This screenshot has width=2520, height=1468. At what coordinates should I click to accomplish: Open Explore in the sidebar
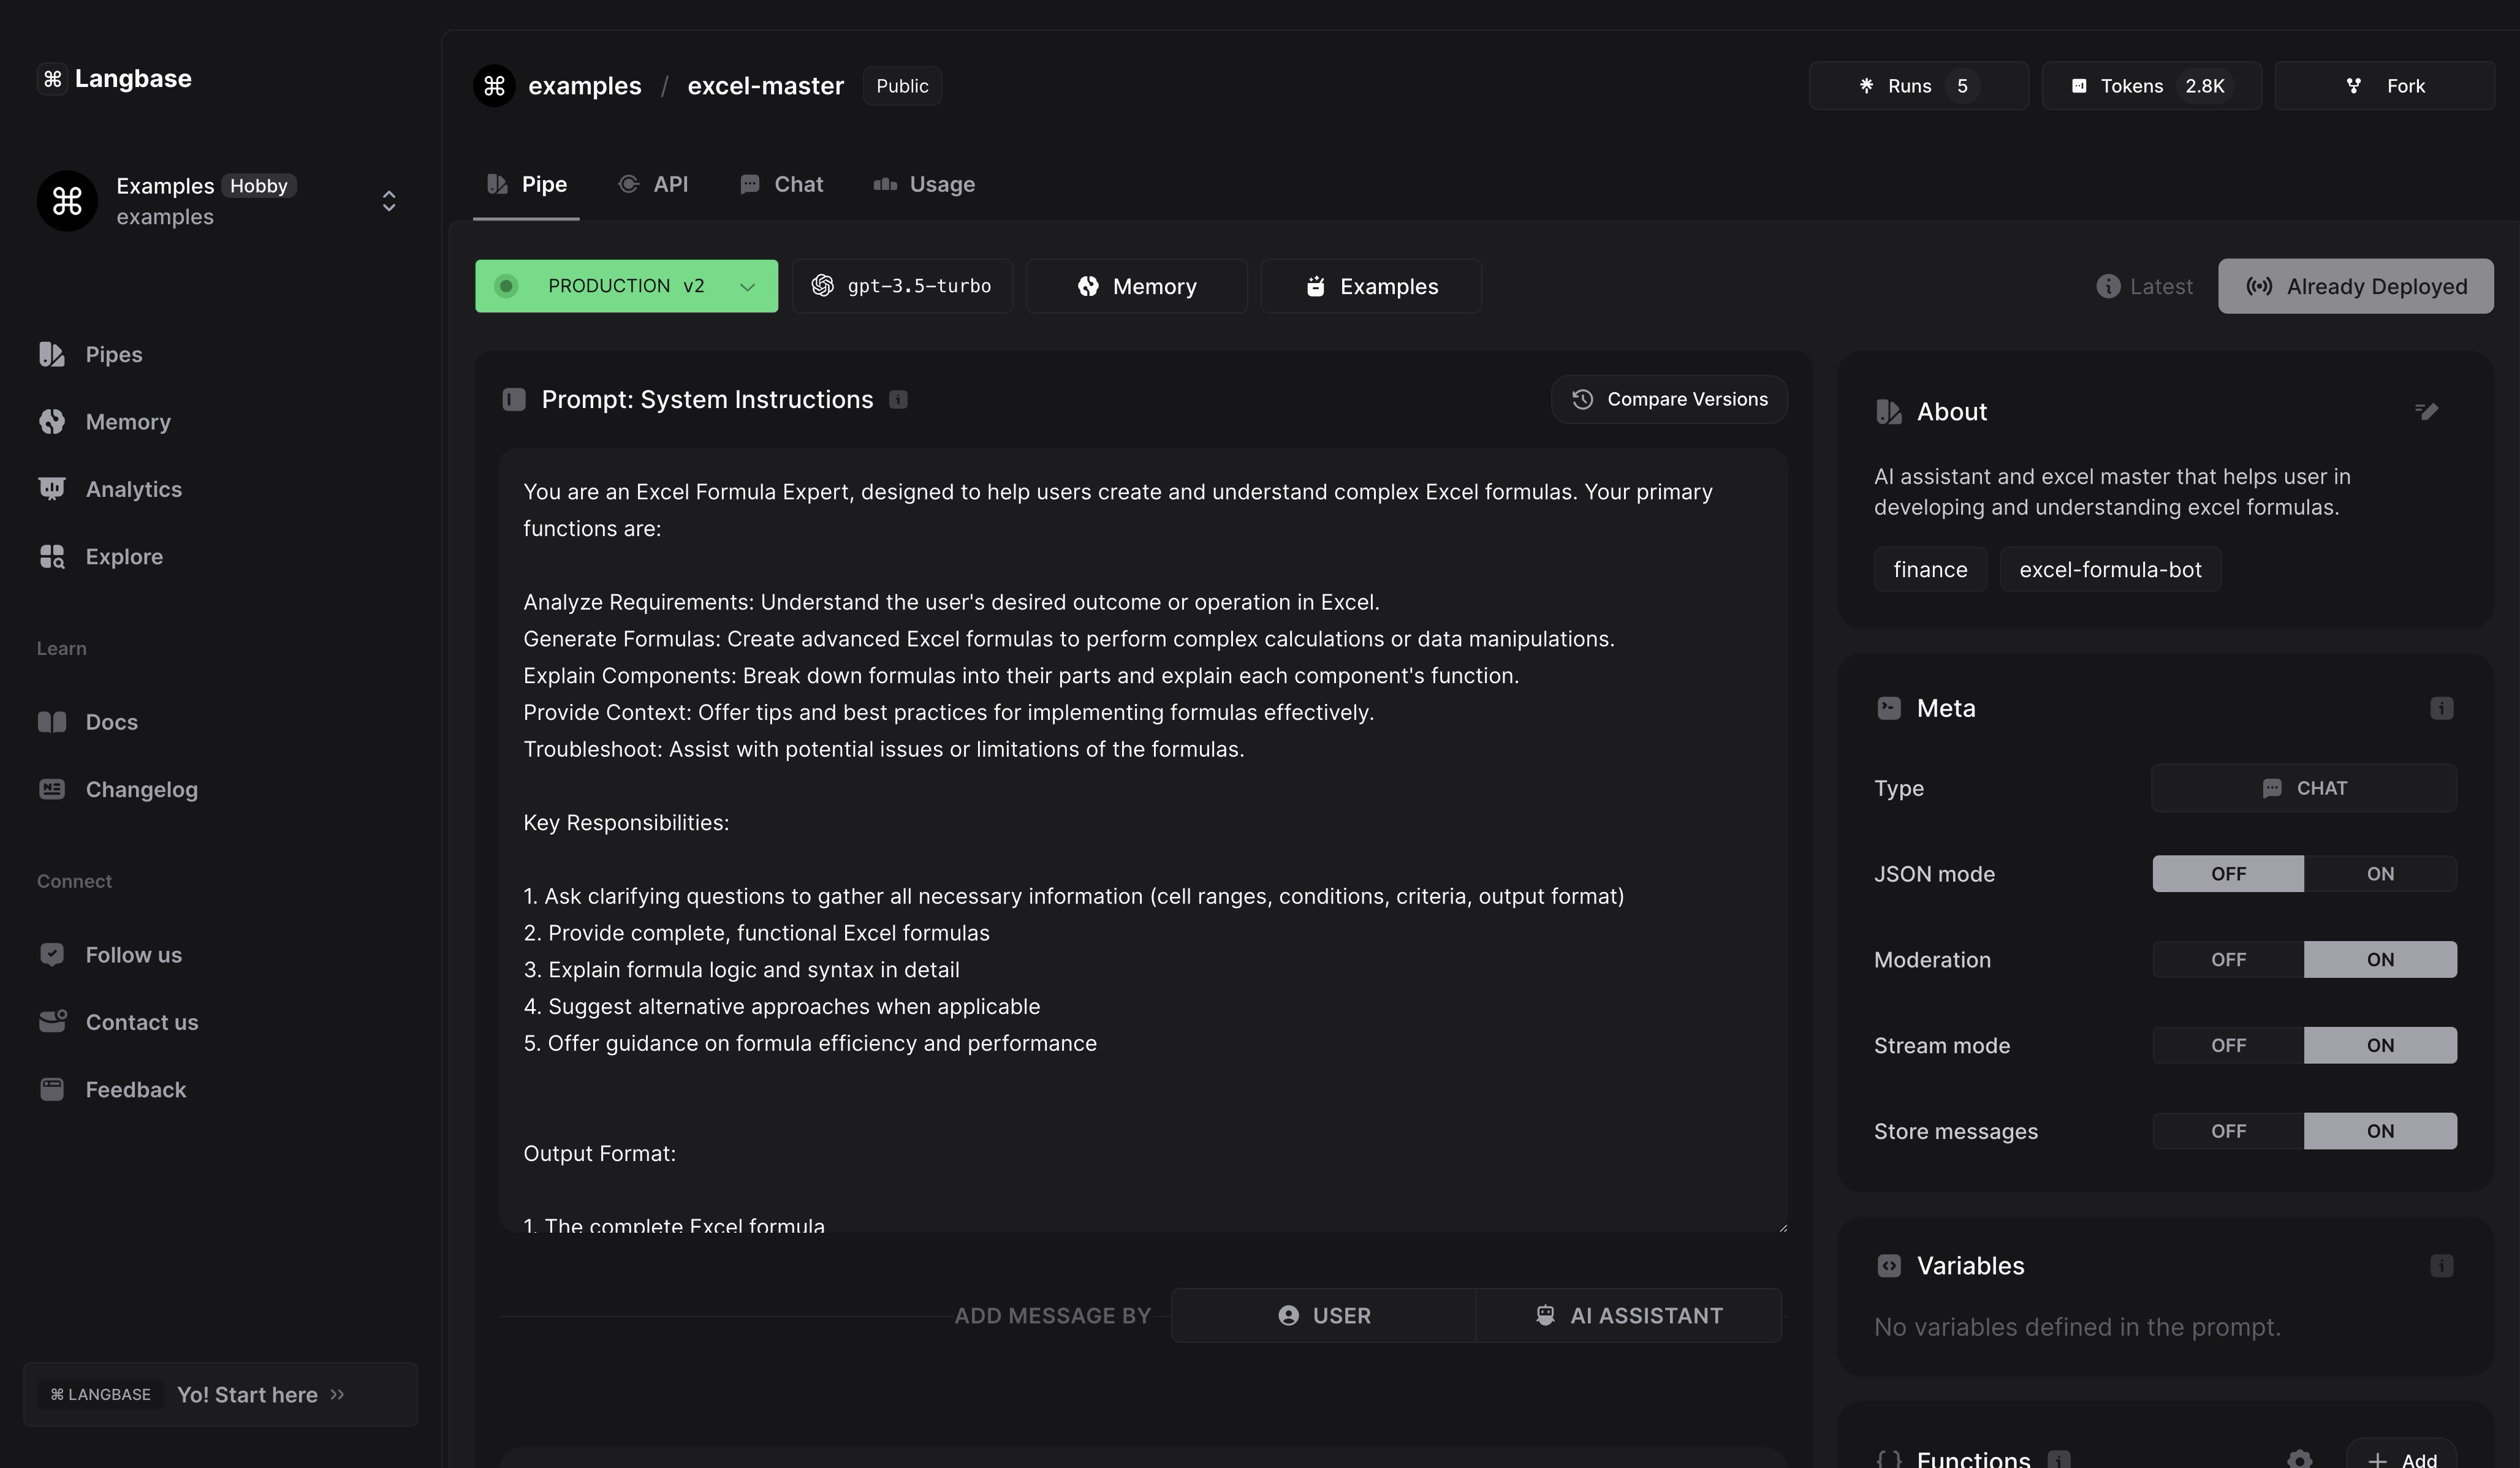[x=124, y=556]
